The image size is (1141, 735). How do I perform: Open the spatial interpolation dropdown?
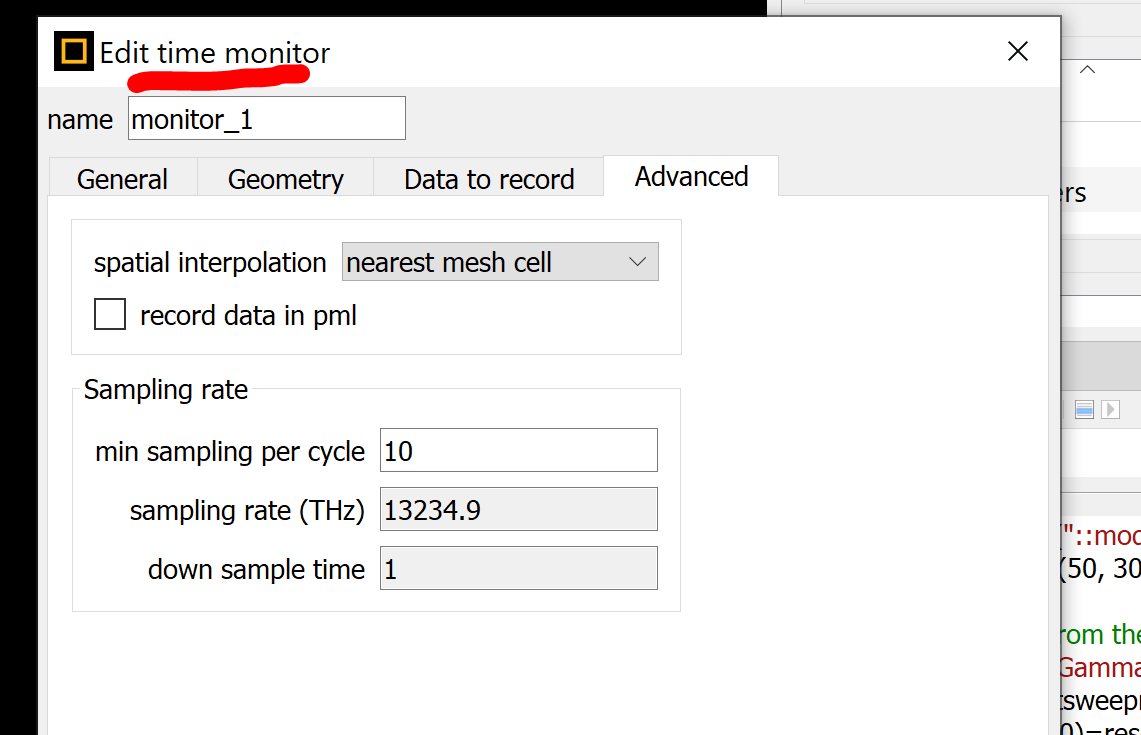click(x=500, y=262)
